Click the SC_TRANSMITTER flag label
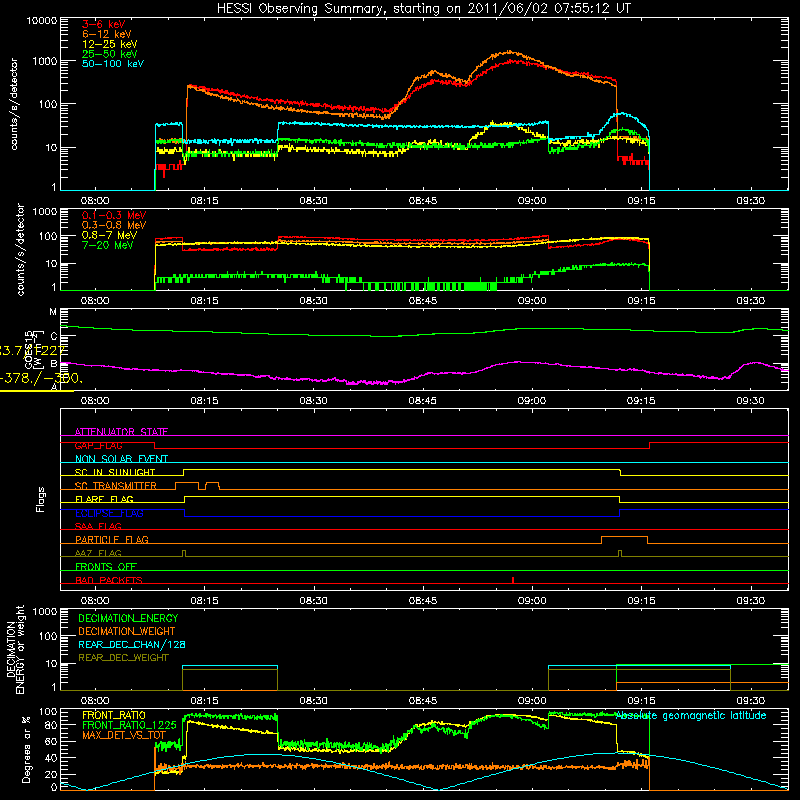800x800 pixels. (116, 485)
